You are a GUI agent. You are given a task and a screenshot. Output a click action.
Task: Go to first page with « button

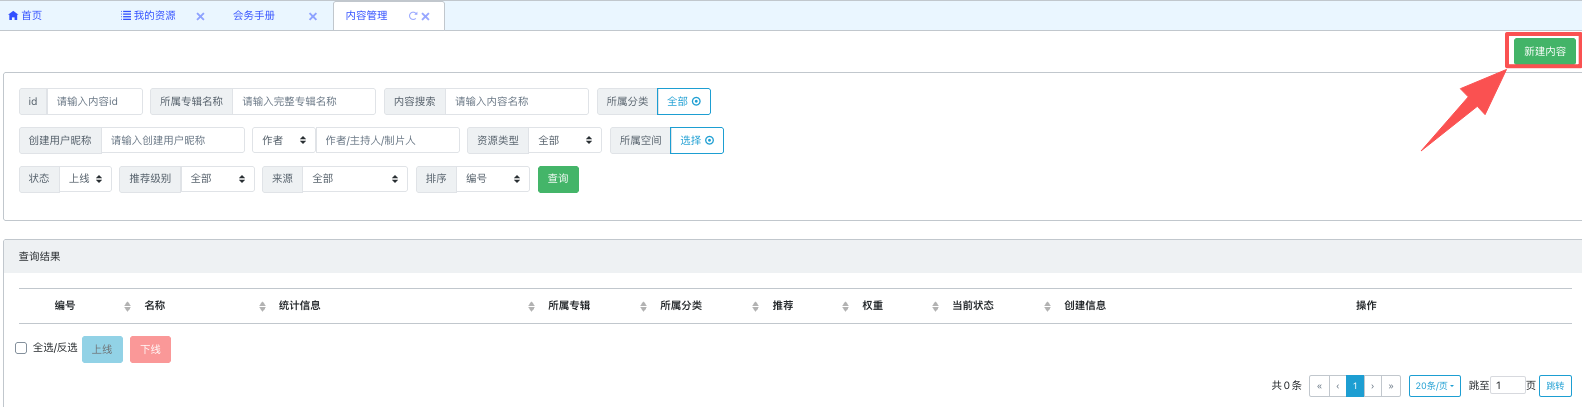tap(1319, 386)
